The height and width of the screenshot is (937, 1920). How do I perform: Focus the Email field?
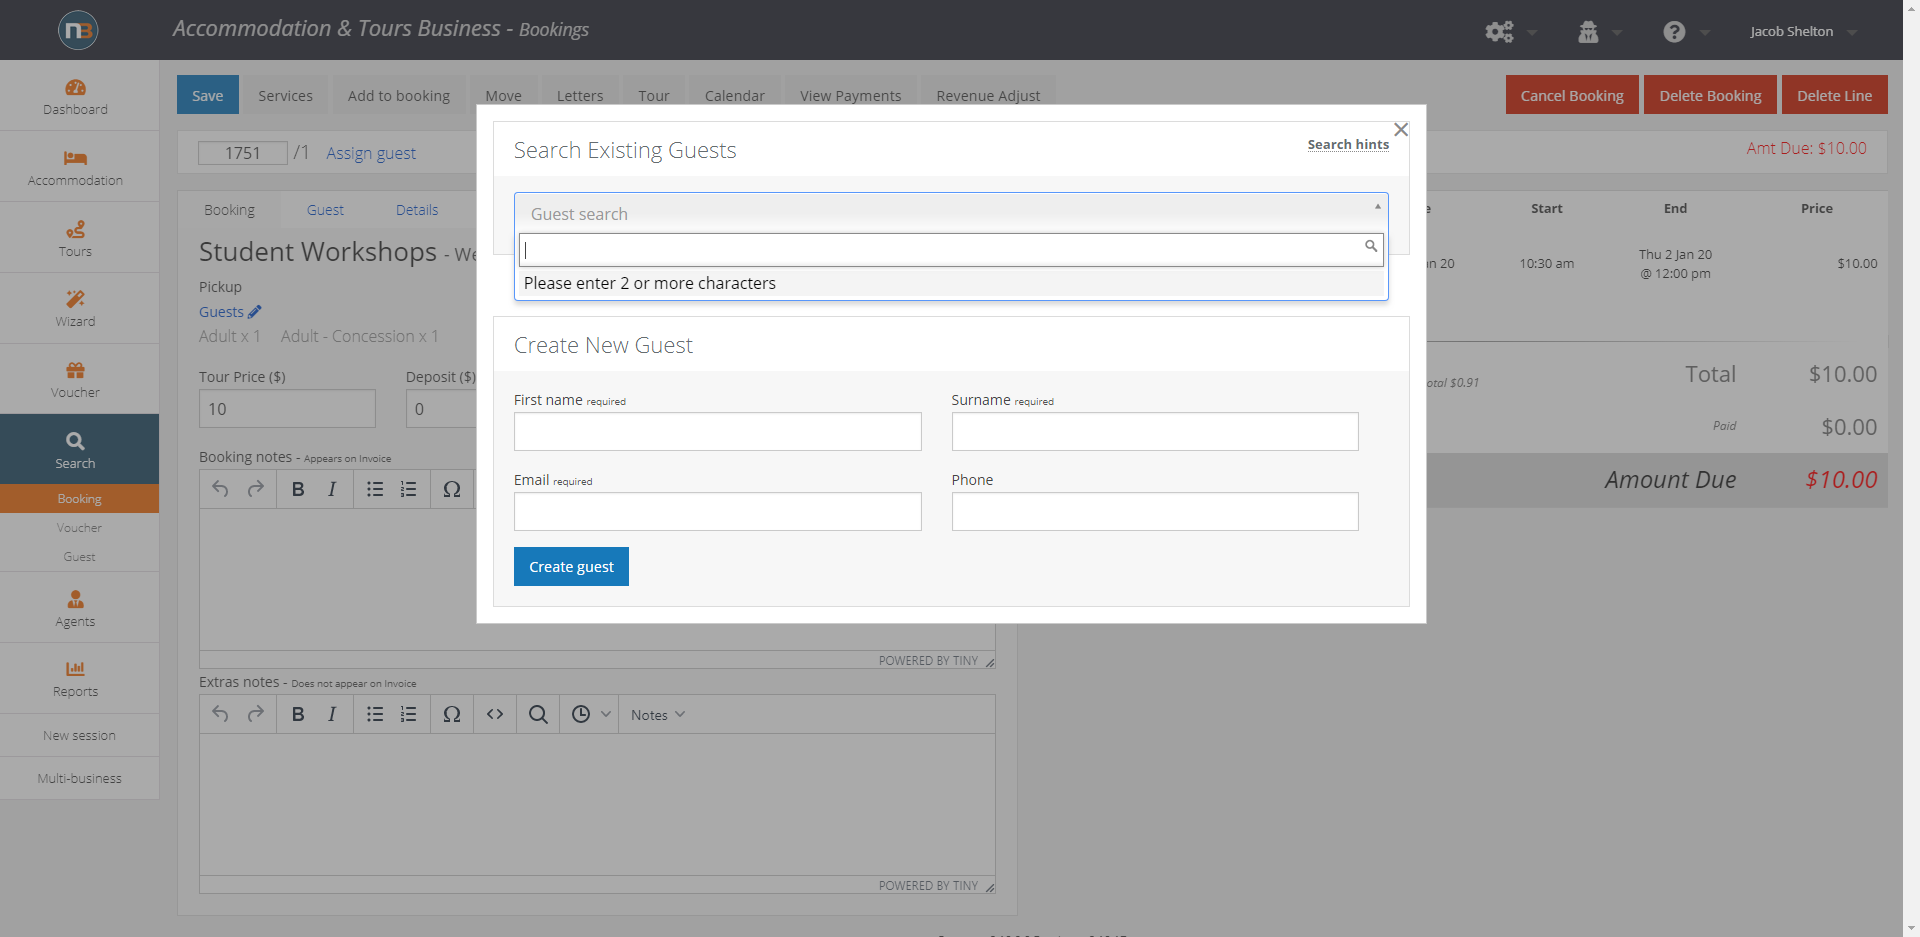click(718, 511)
